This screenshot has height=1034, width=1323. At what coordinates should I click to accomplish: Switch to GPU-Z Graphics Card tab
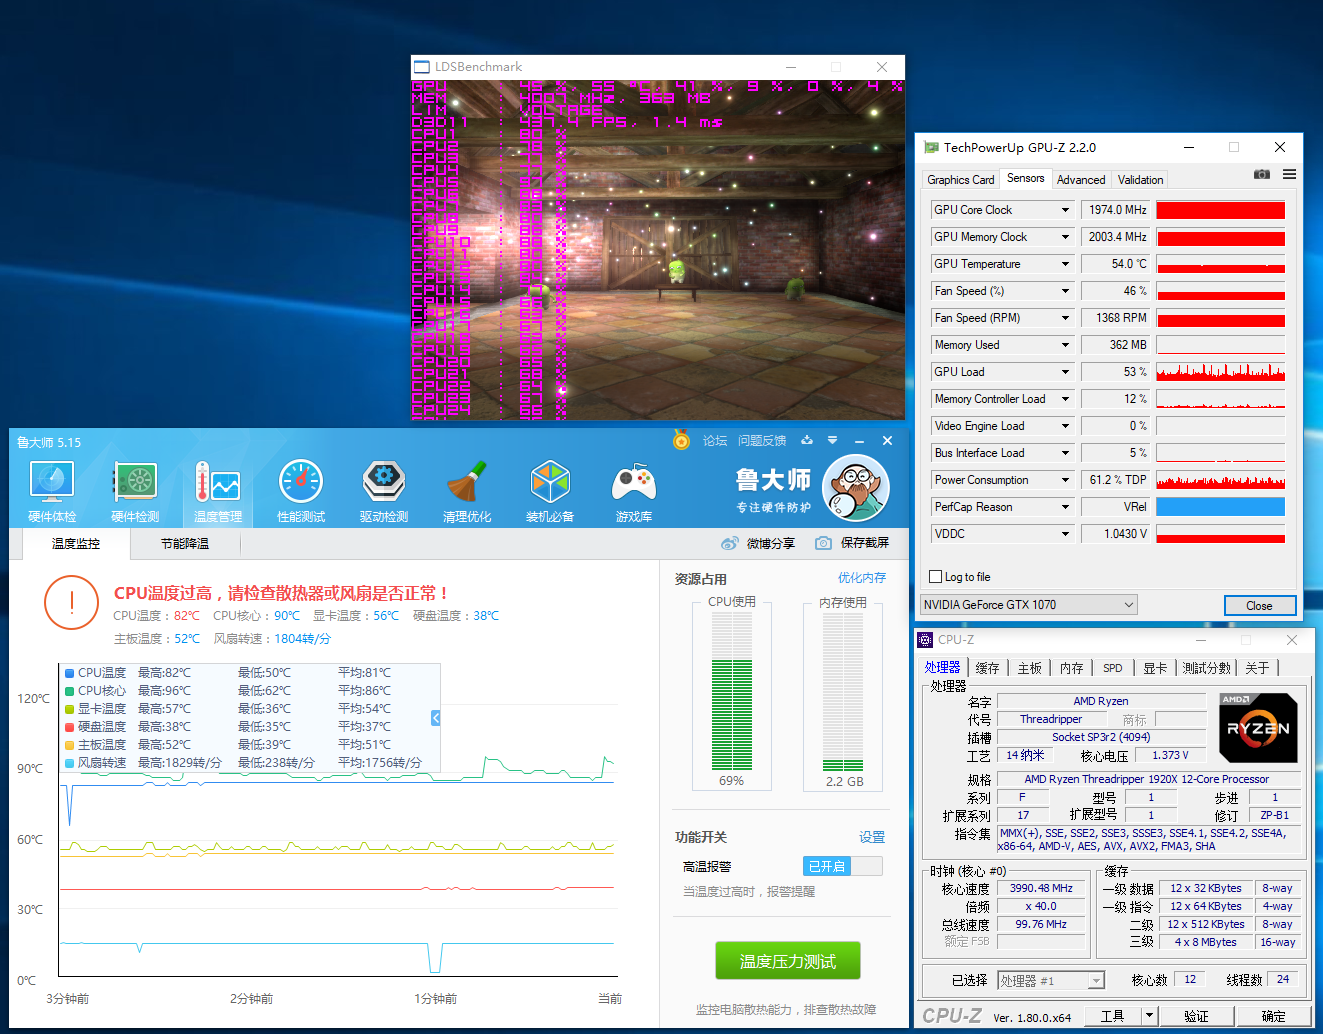[x=961, y=180]
